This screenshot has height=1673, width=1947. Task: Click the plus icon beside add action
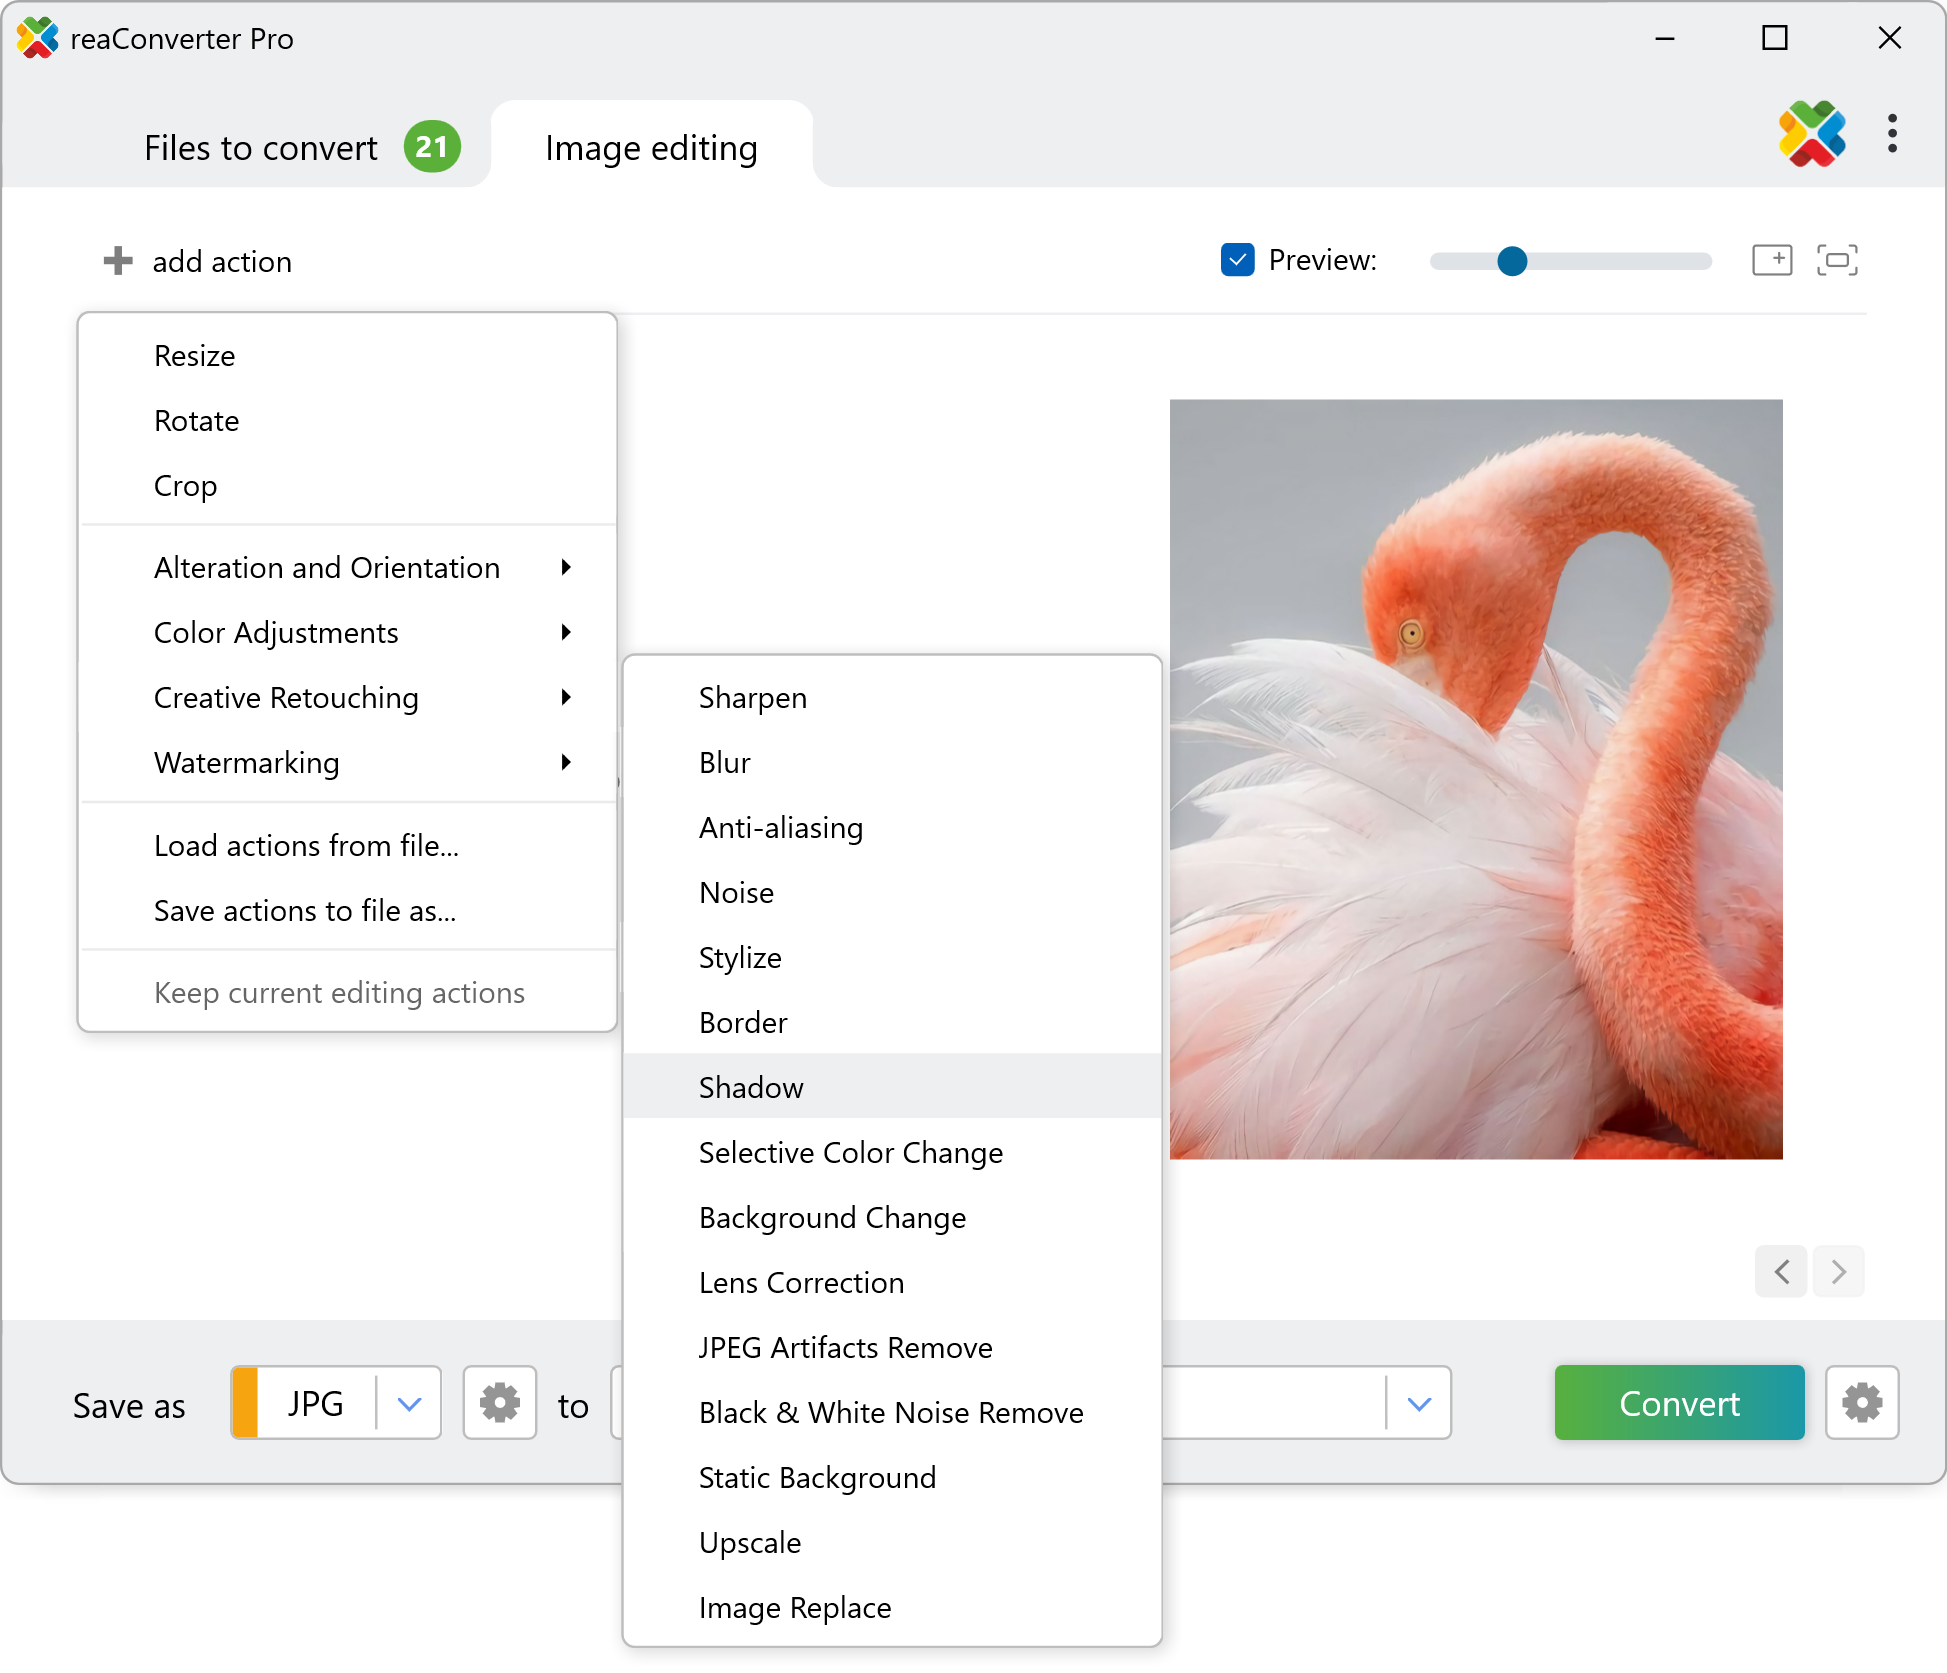click(118, 261)
